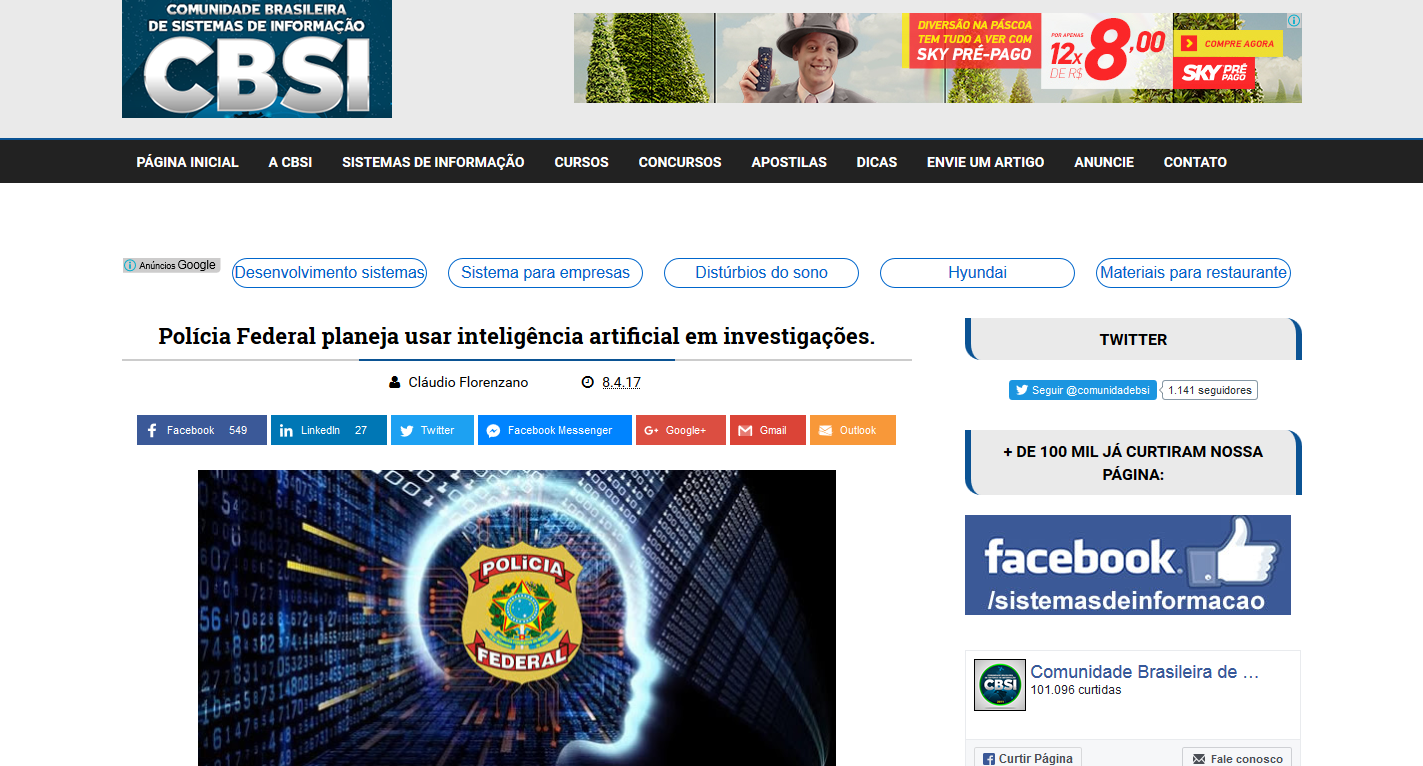Screen dimensions: 1423x766
Task: Click author name Cláudio Florenzano
Action: pyautogui.click(x=468, y=383)
